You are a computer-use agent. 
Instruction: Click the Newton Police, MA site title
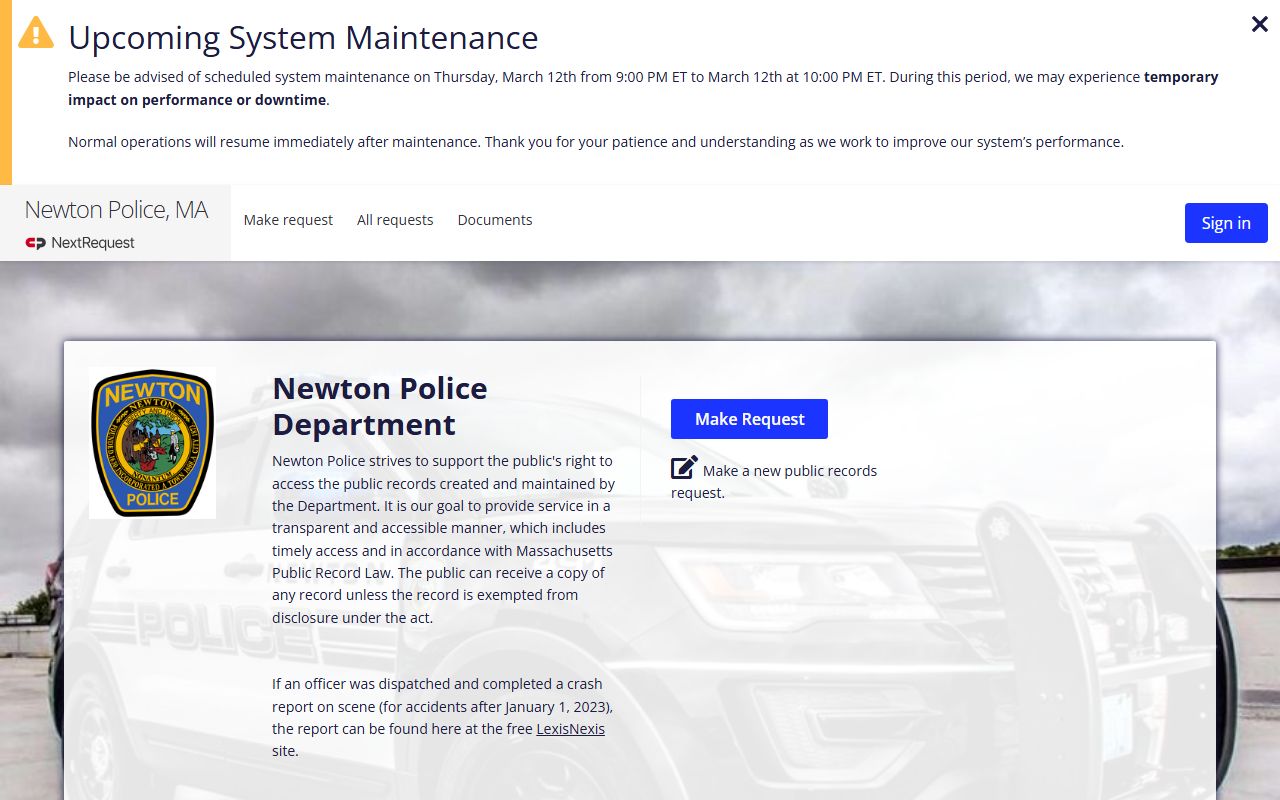pyautogui.click(x=116, y=210)
